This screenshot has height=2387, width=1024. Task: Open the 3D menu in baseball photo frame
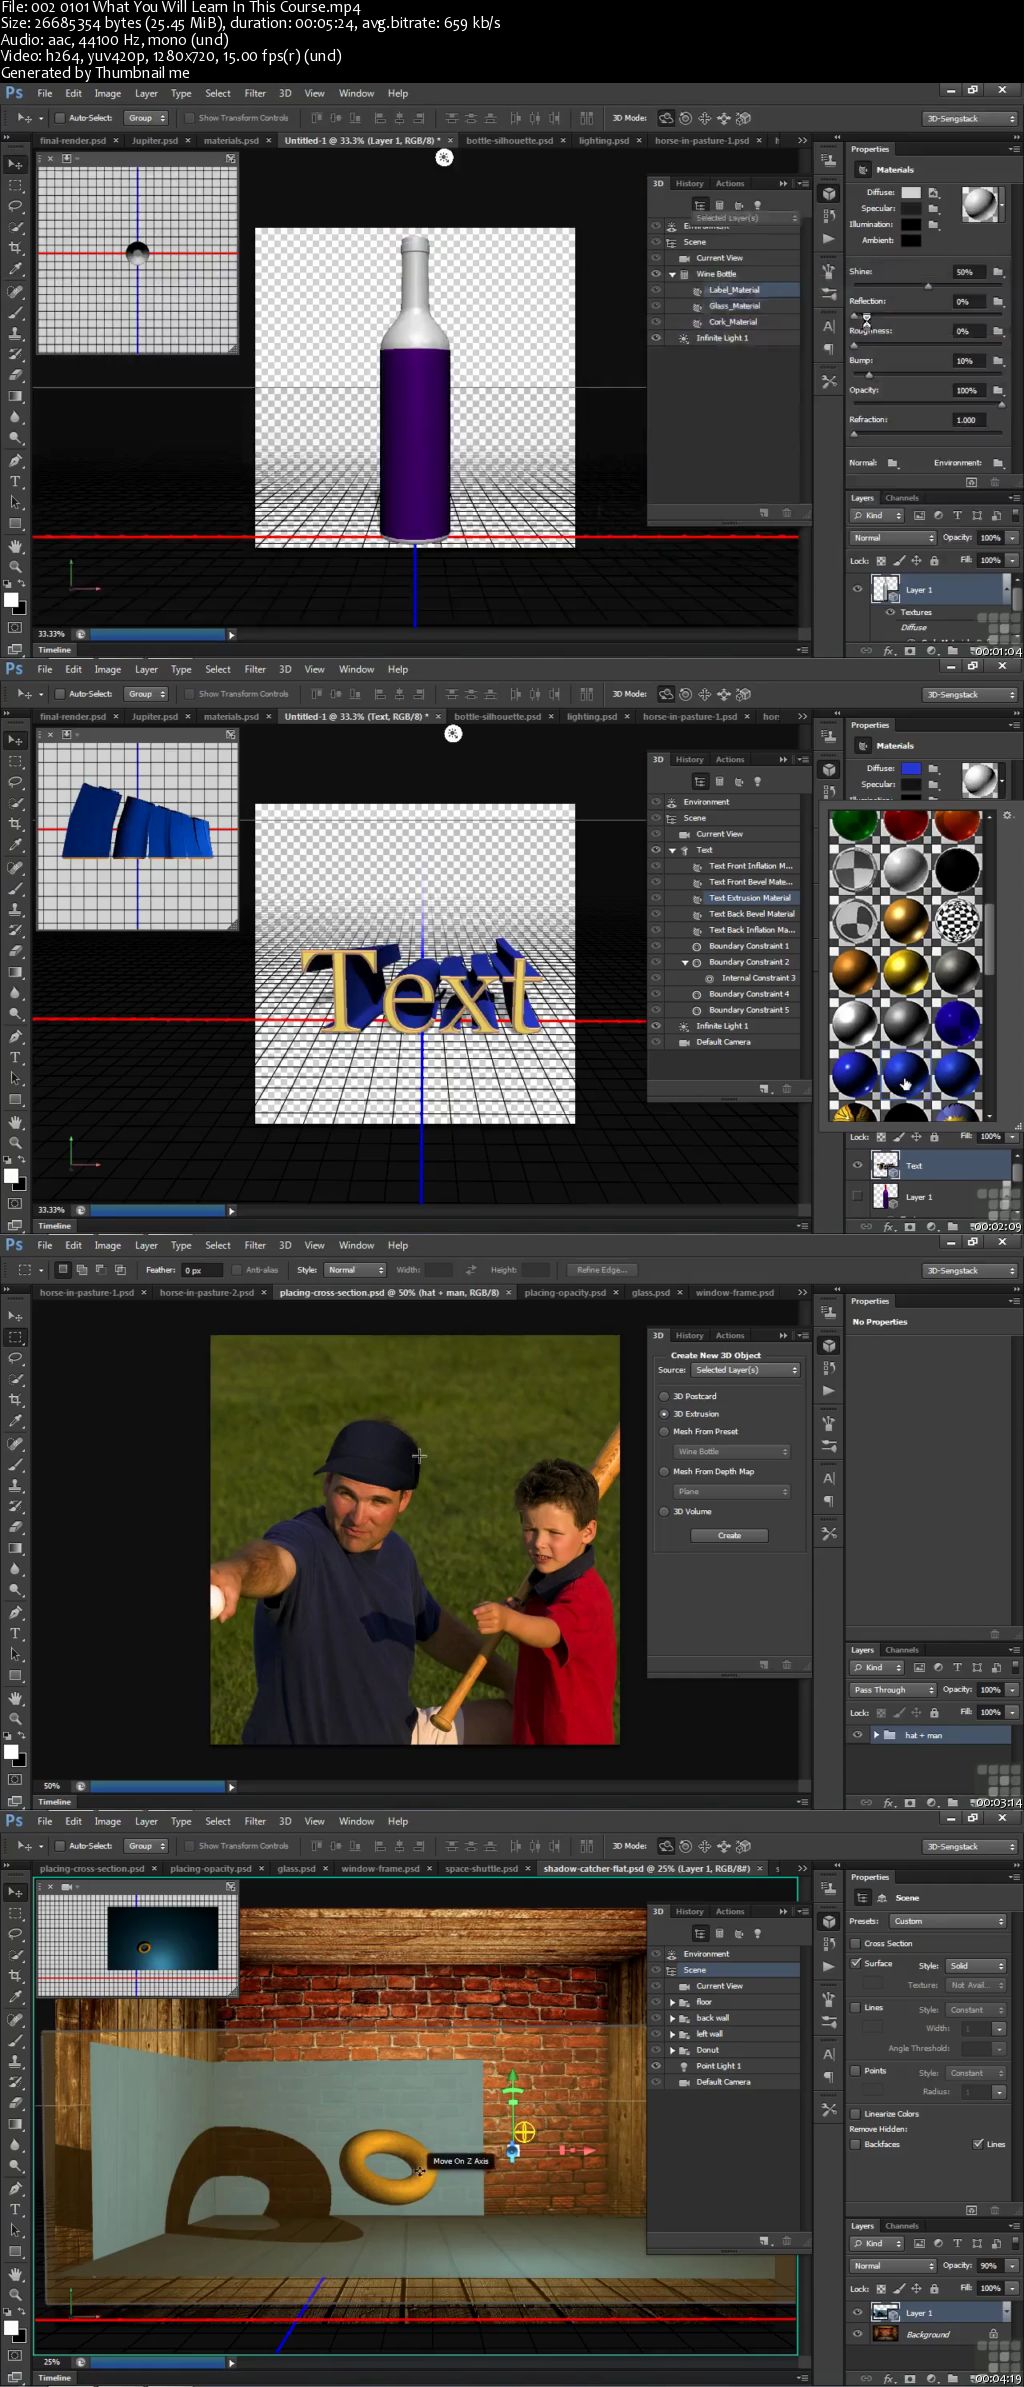(285, 1245)
